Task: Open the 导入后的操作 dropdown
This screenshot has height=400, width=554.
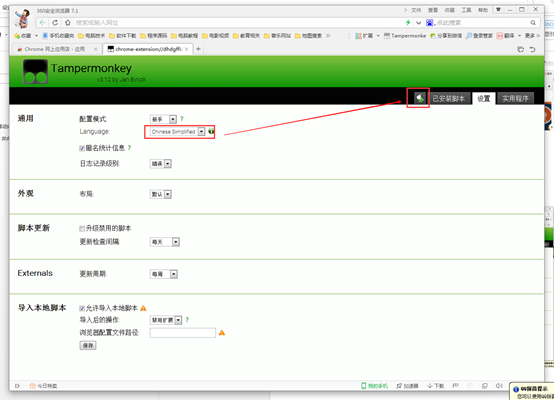Action: [166, 320]
